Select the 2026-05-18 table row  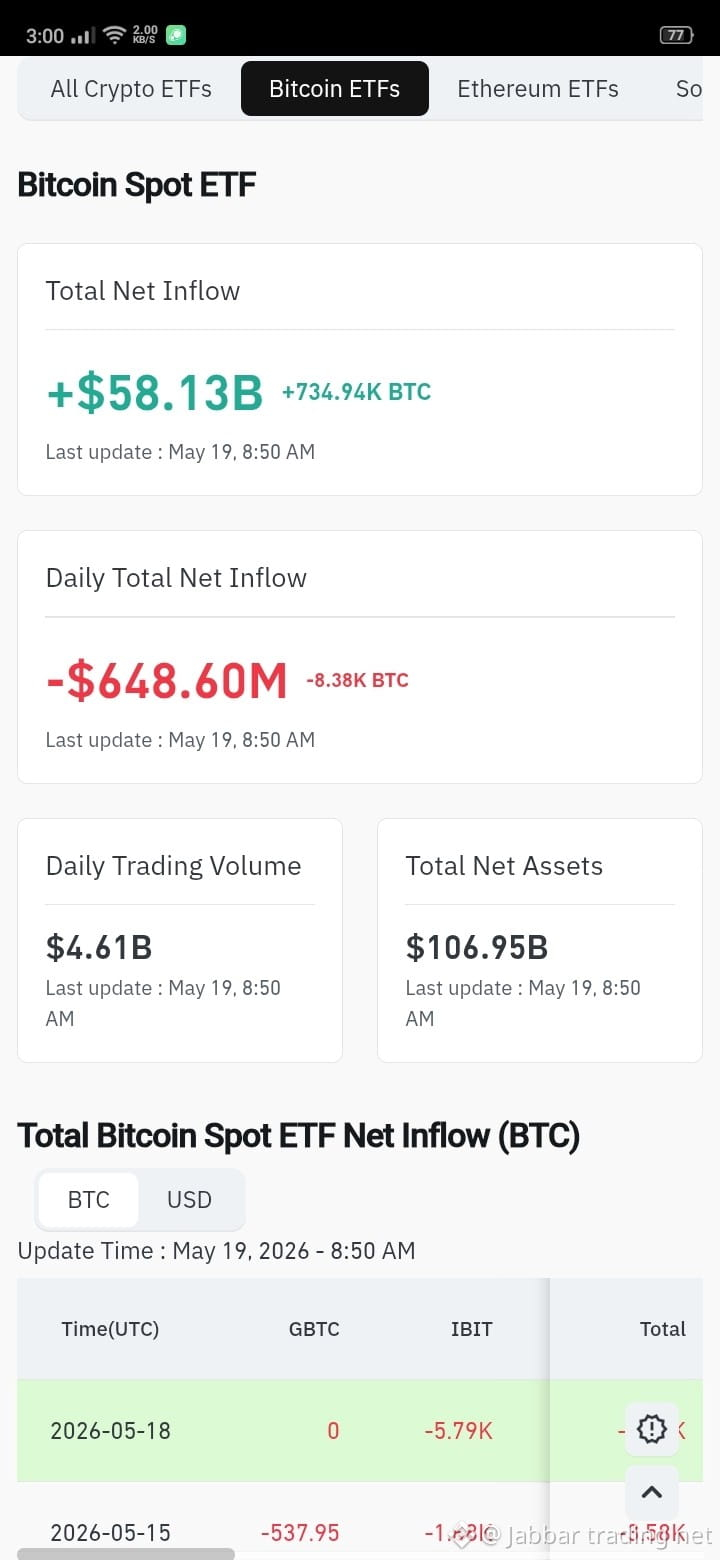pyautogui.click(x=360, y=1431)
